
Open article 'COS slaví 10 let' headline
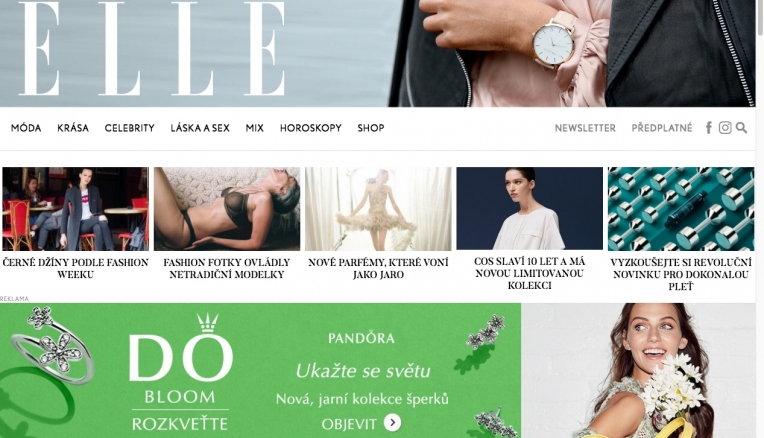point(530,273)
